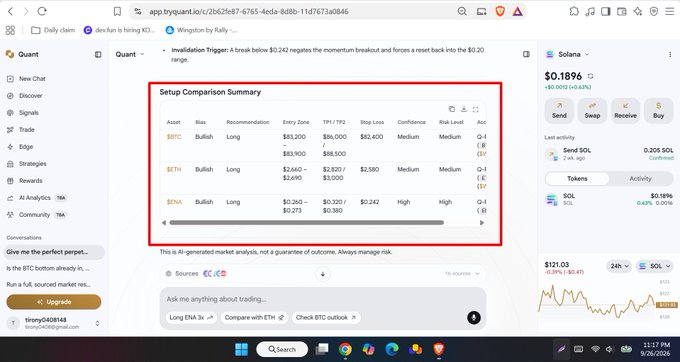Select the 'Long ENA 3x' suggestion
Viewport: 680px width, 362px height.
tap(191, 317)
